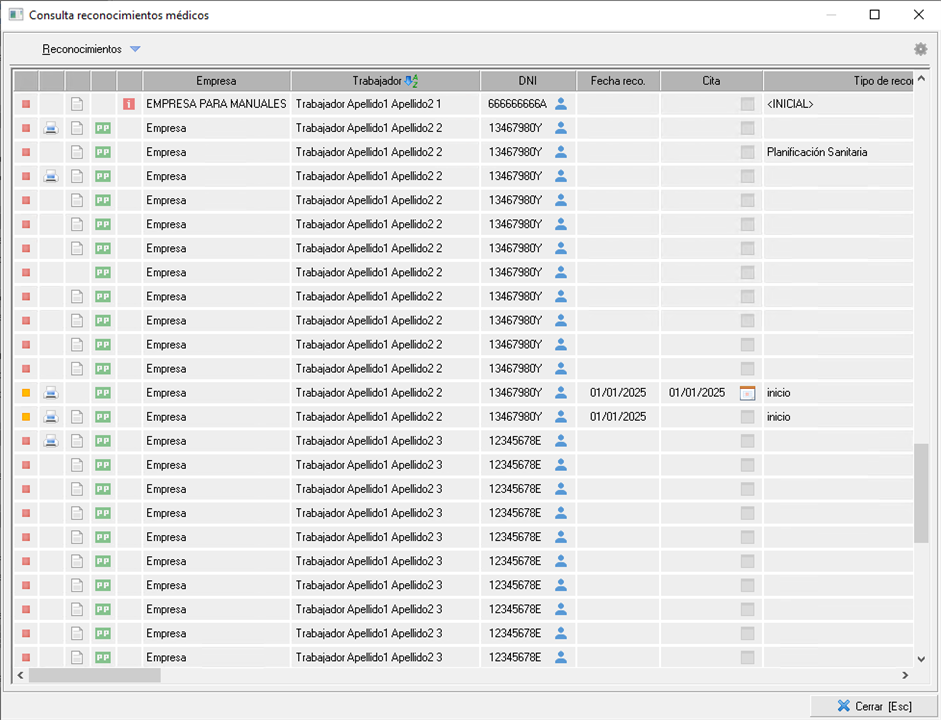The width and height of the screenshot is (941, 720).
Task: Click the DNI column header
Action: click(527, 81)
